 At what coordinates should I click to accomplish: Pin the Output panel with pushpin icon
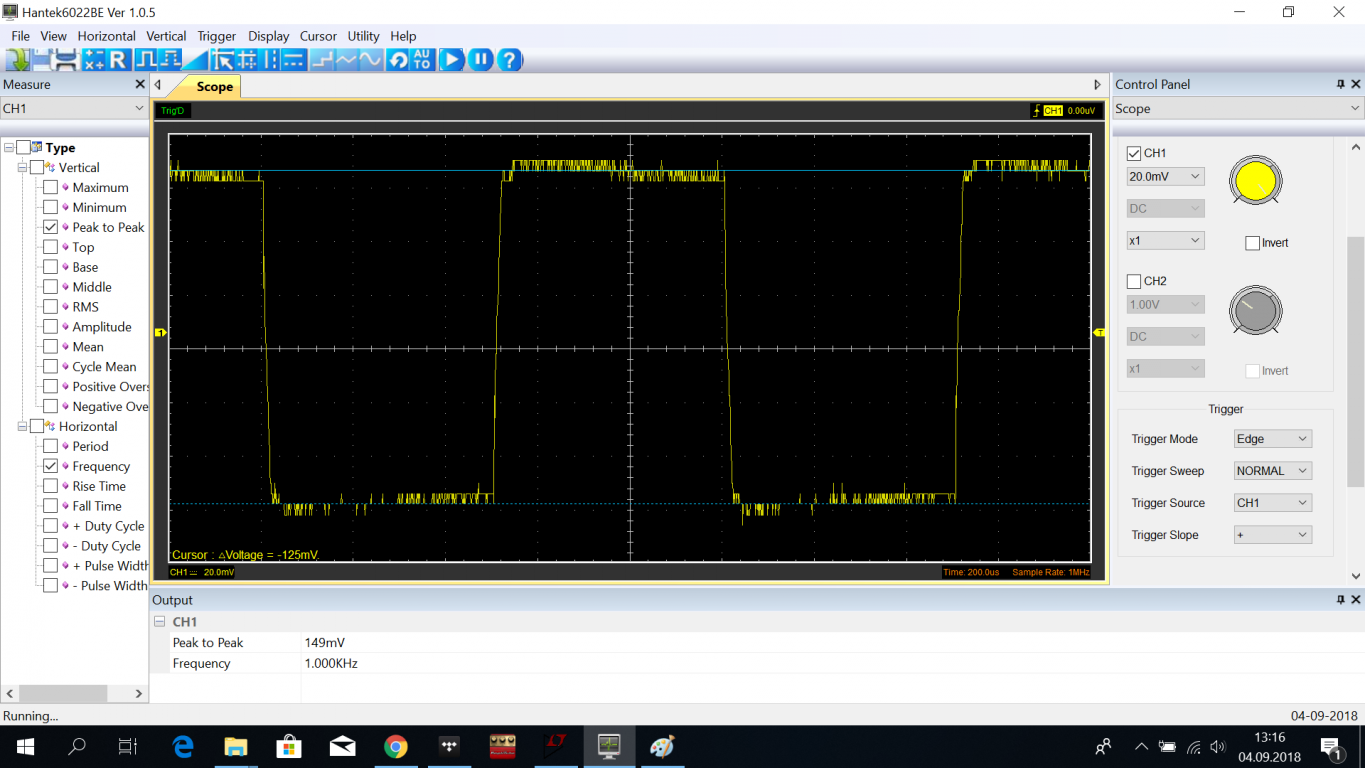click(x=1341, y=600)
